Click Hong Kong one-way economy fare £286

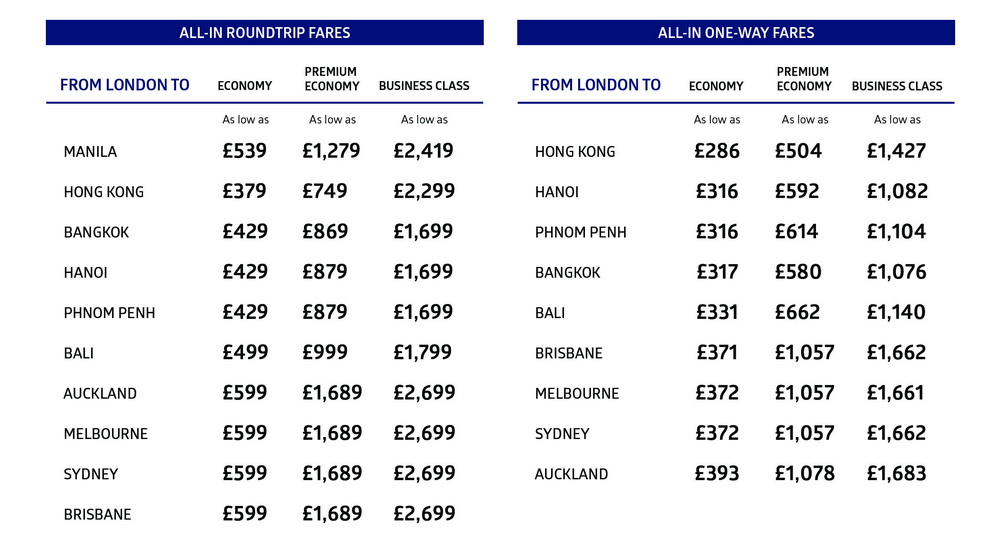click(717, 151)
